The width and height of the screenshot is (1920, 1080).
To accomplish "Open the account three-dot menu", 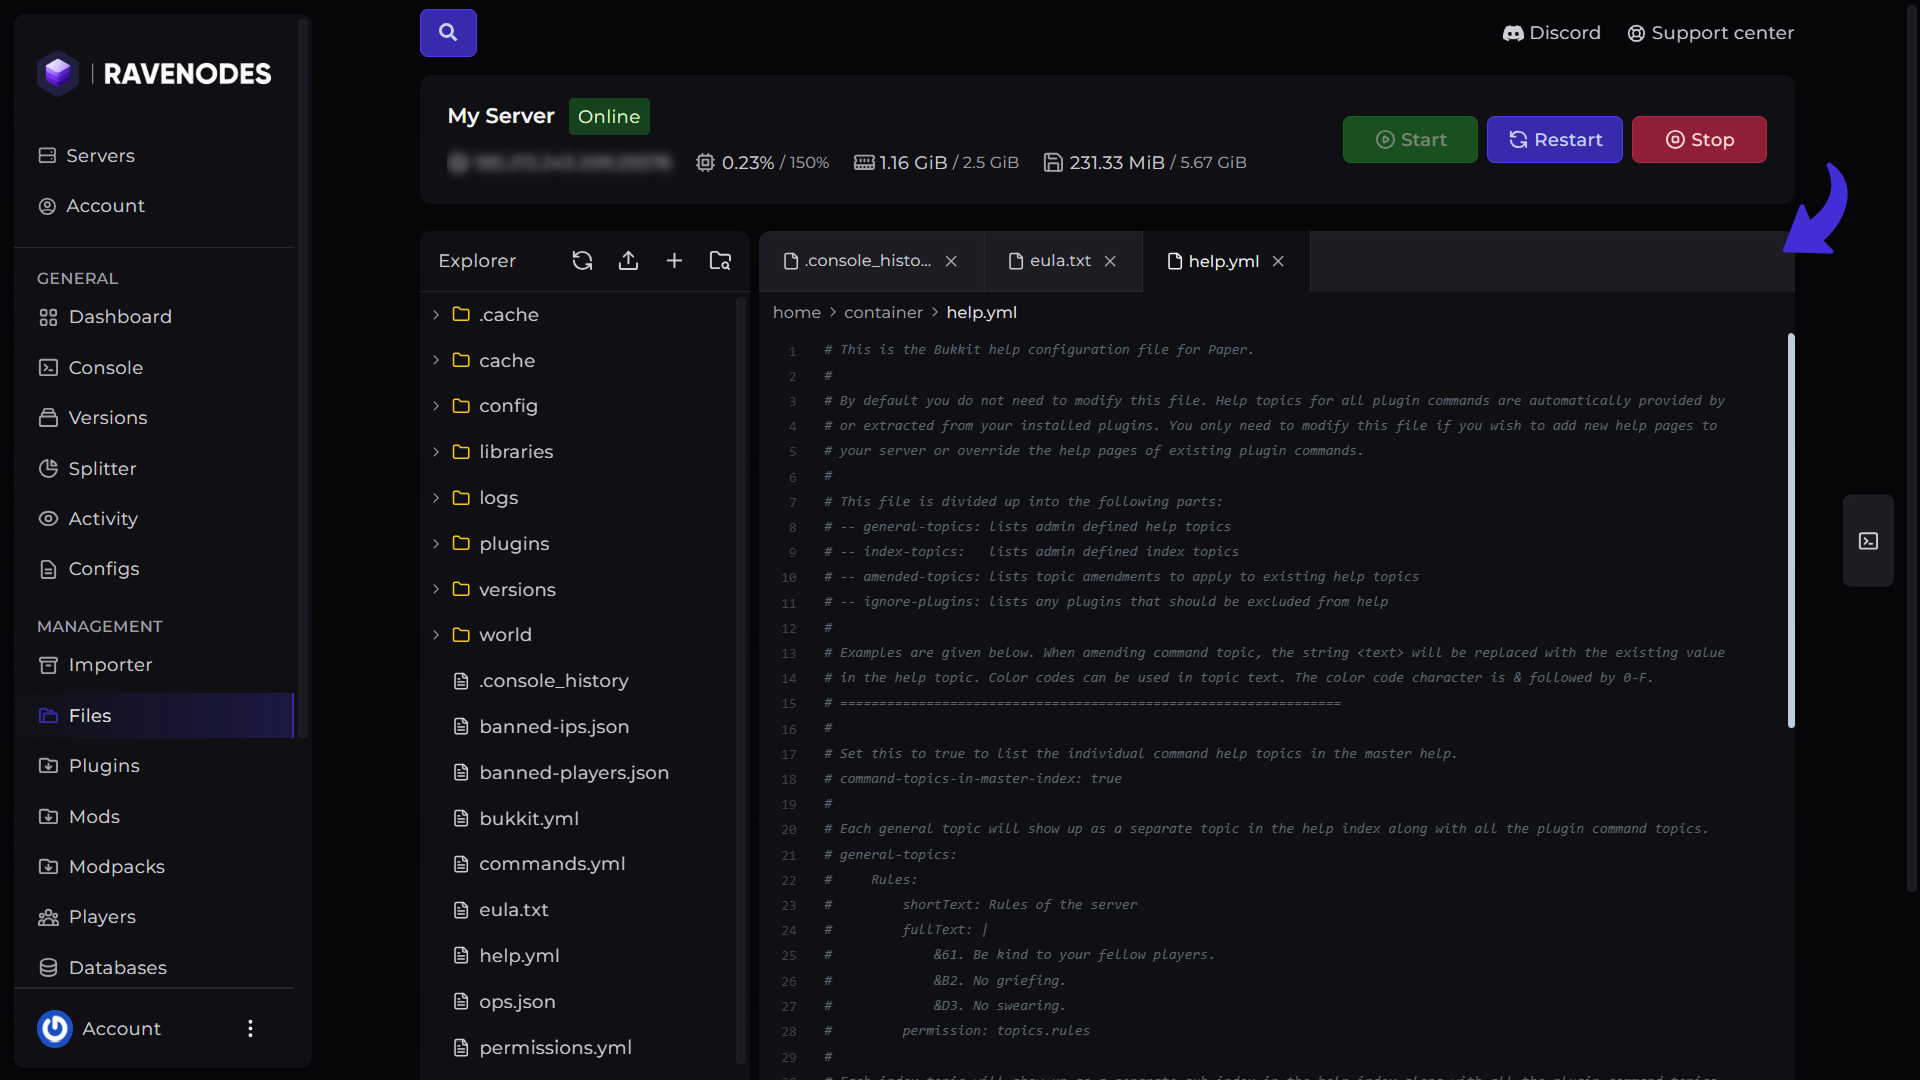I will click(x=250, y=1028).
